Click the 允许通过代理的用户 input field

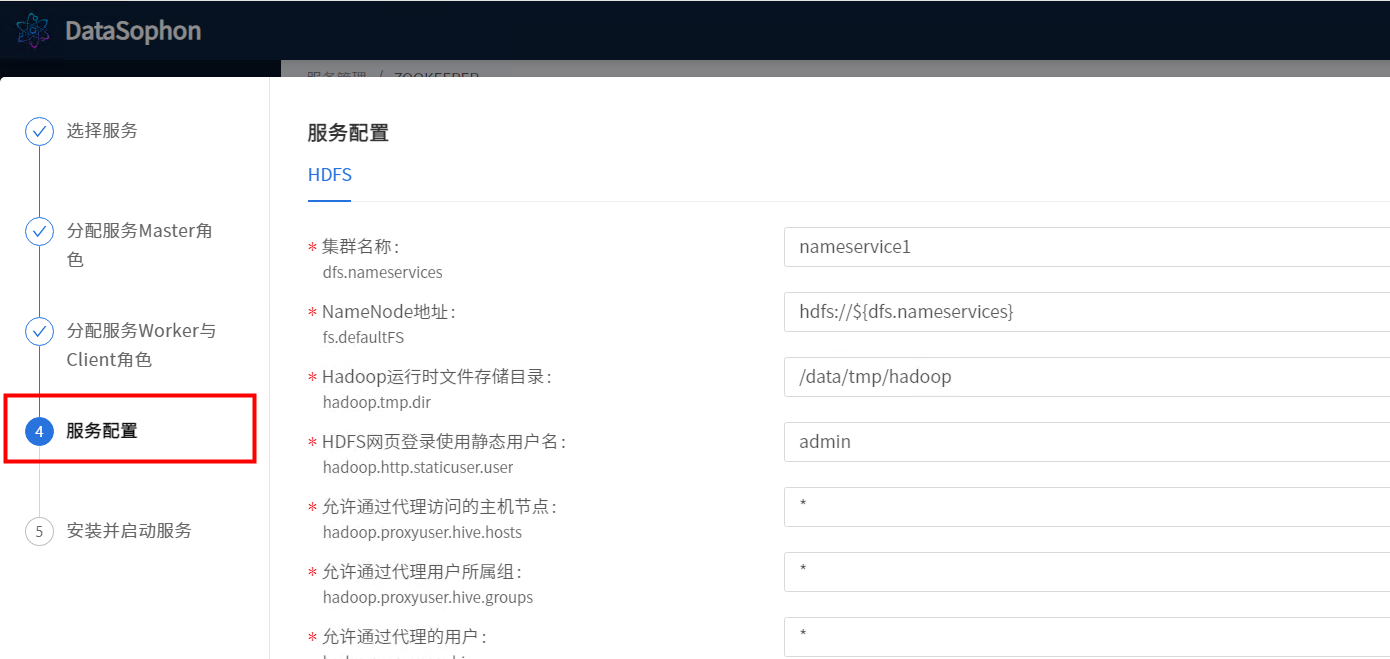1086,636
